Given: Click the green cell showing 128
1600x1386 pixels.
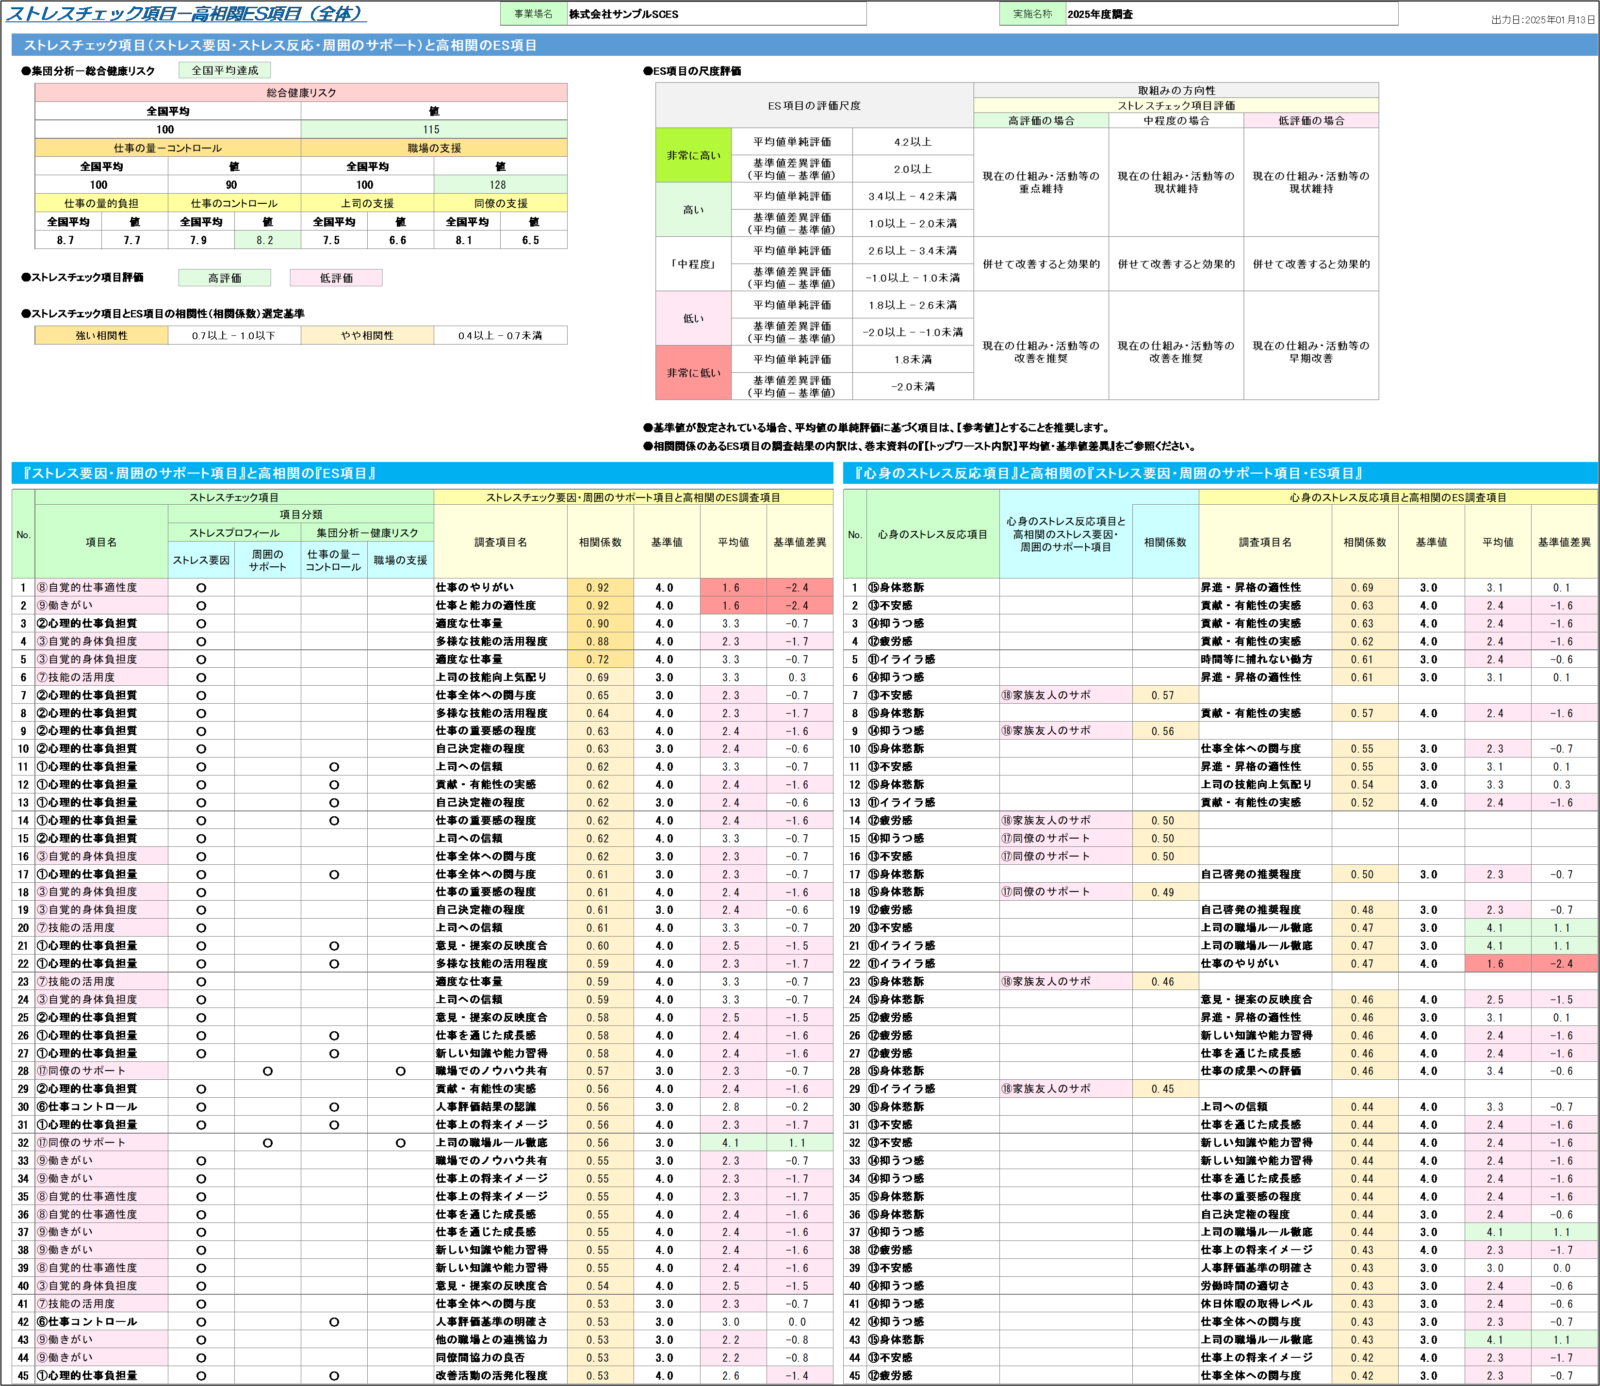Looking at the screenshot, I should pyautogui.click(x=499, y=185).
